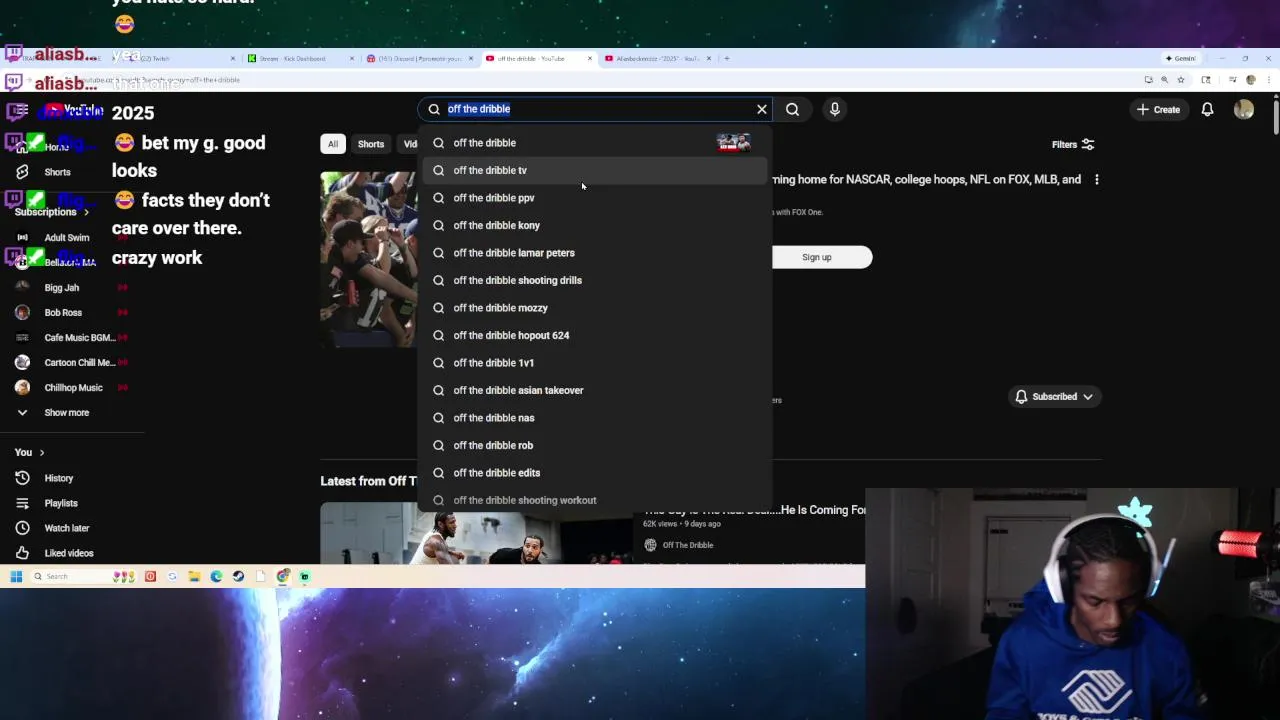Screen dimensions: 1280x720
Task: Open the Chillhop Music subscription channel
Action: pos(73,388)
